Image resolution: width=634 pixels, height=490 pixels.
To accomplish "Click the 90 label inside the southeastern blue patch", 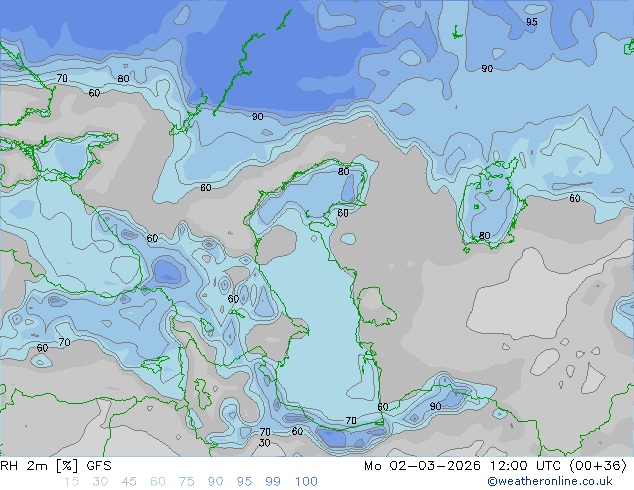I will point(435,406).
